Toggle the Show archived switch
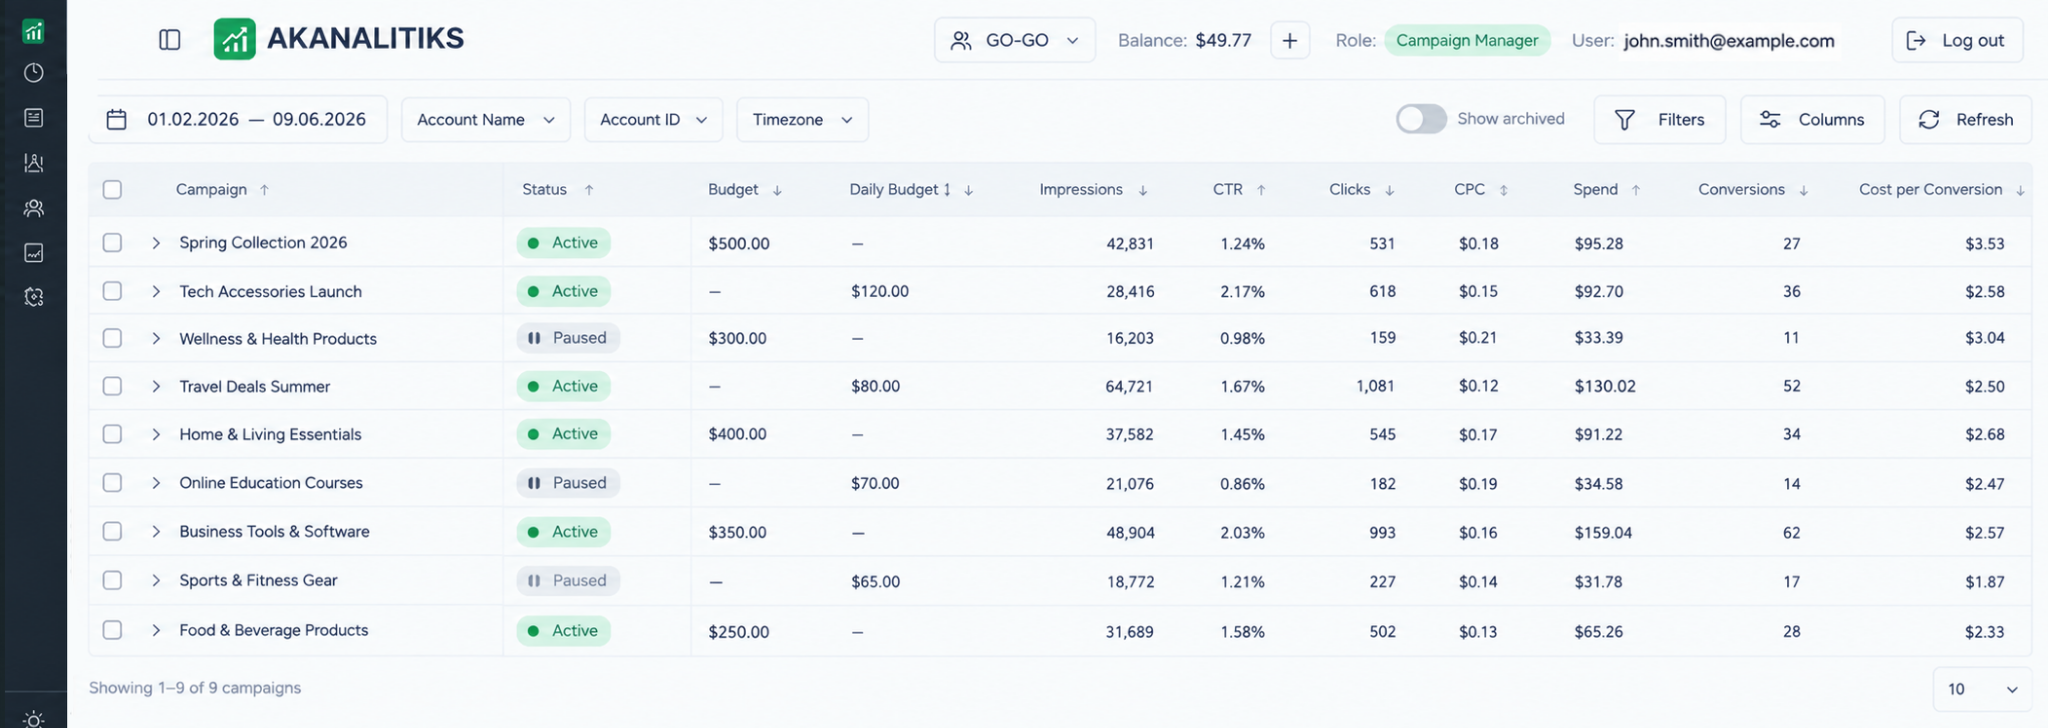 [1421, 119]
